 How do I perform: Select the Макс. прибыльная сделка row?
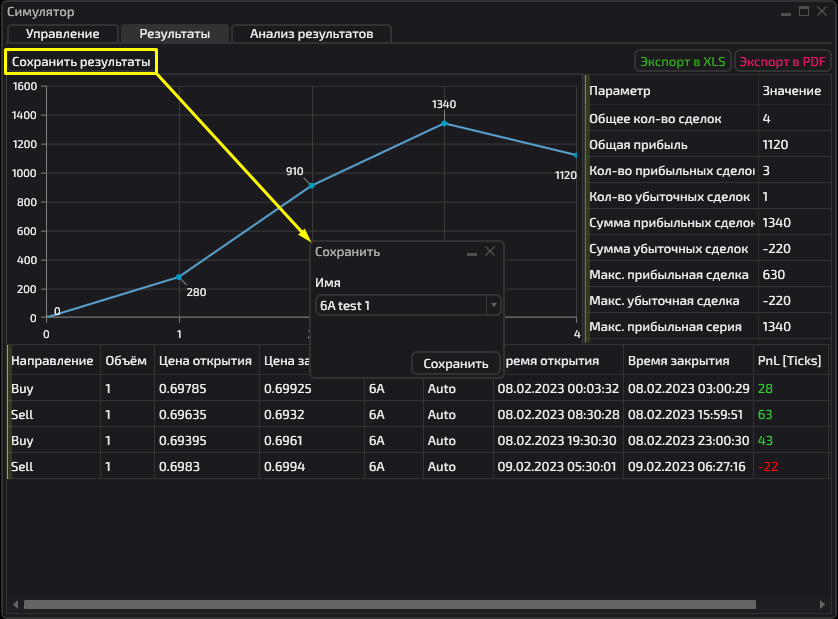[708, 275]
